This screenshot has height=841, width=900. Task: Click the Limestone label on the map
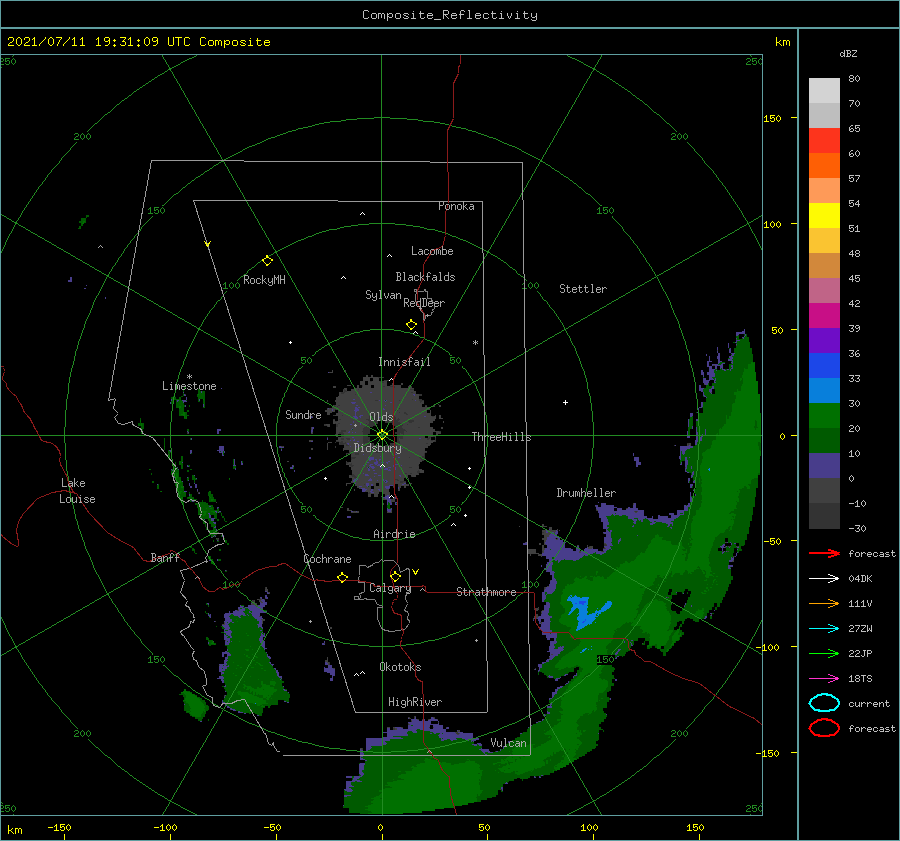click(189, 386)
